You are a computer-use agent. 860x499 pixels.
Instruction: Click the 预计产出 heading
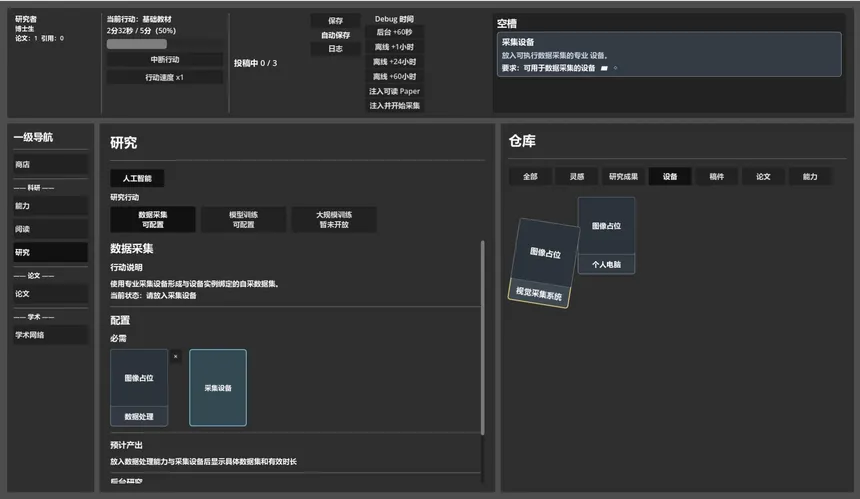[126, 445]
